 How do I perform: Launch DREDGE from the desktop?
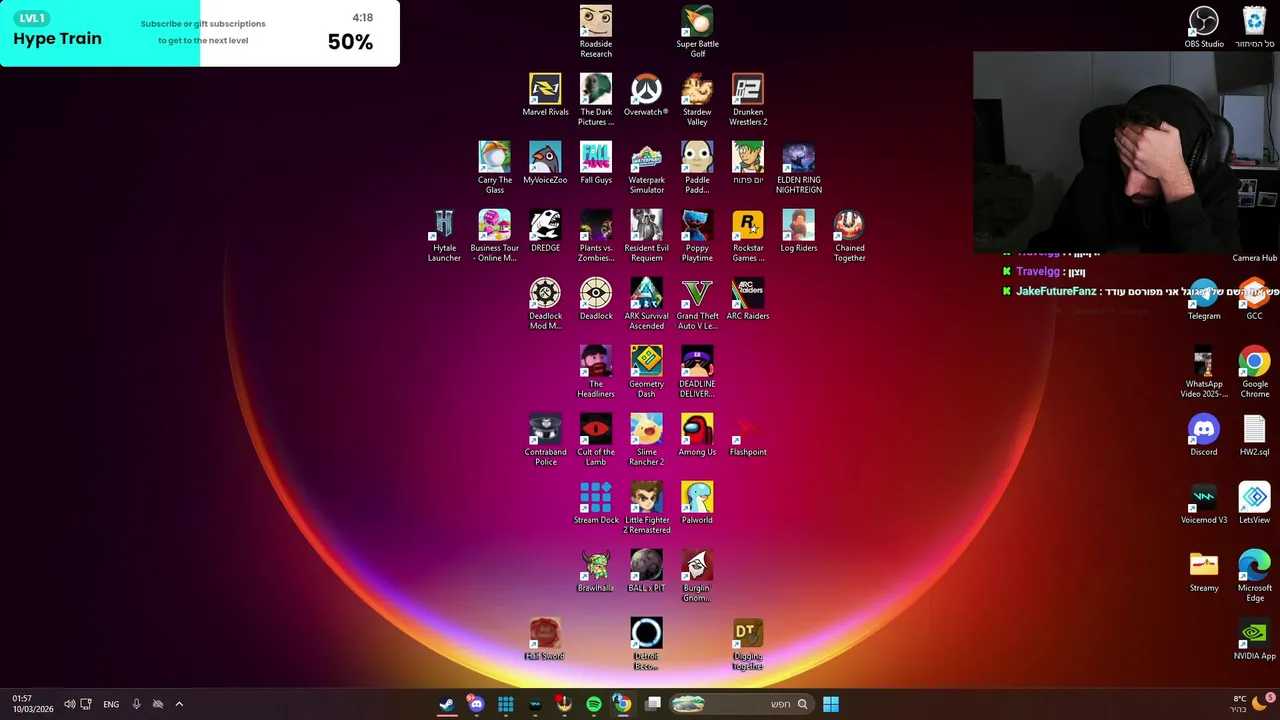(545, 230)
